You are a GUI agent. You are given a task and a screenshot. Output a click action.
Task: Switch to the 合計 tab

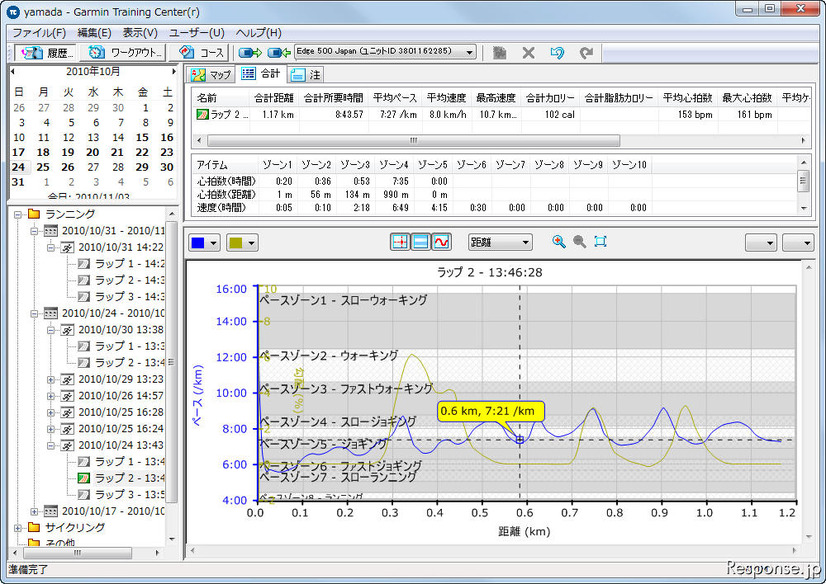(261, 74)
